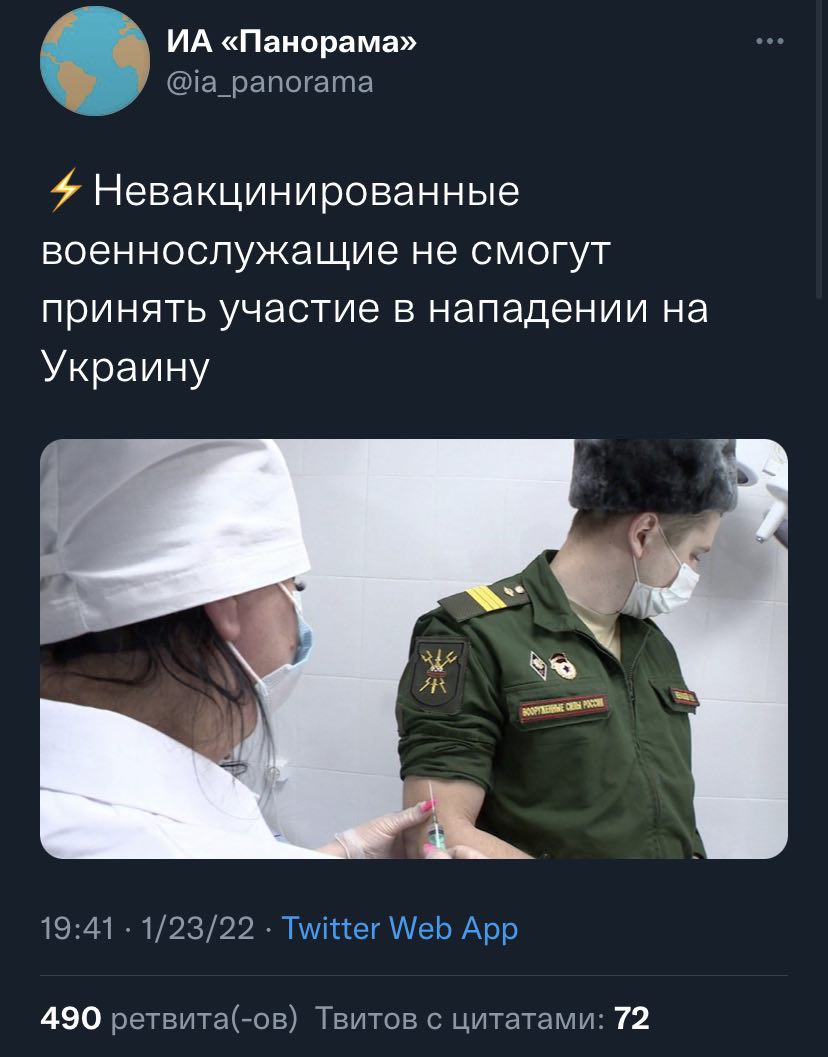Select the tweet text about Невакцинированные военнослужащие

pyautogui.click(x=375, y=279)
